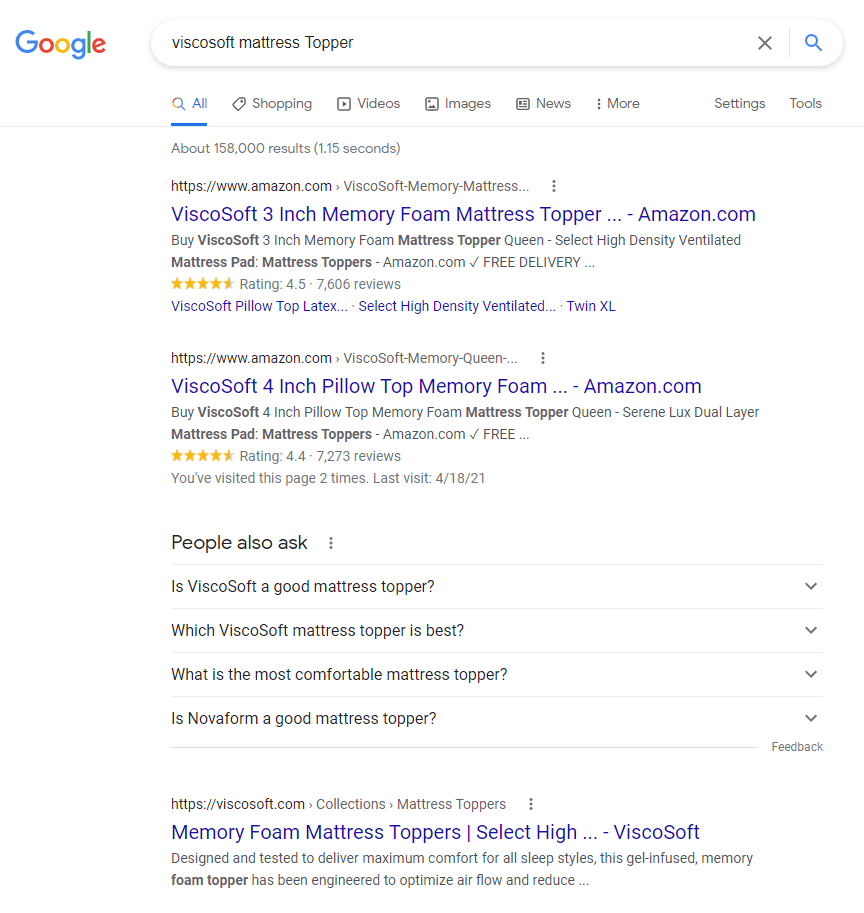Expand 'What is the most comfortable mattress topper?'
The width and height of the screenshot is (864, 913).
[x=811, y=674]
